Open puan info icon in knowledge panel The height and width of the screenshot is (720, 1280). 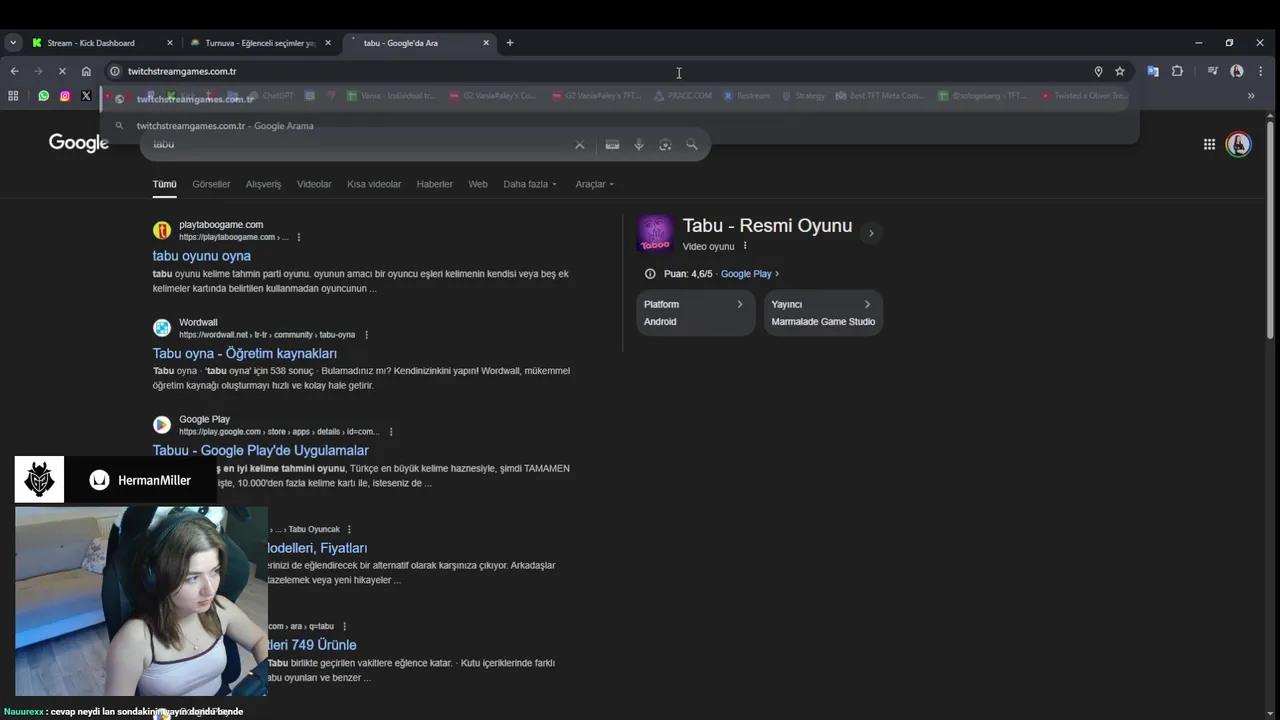(650, 274)
